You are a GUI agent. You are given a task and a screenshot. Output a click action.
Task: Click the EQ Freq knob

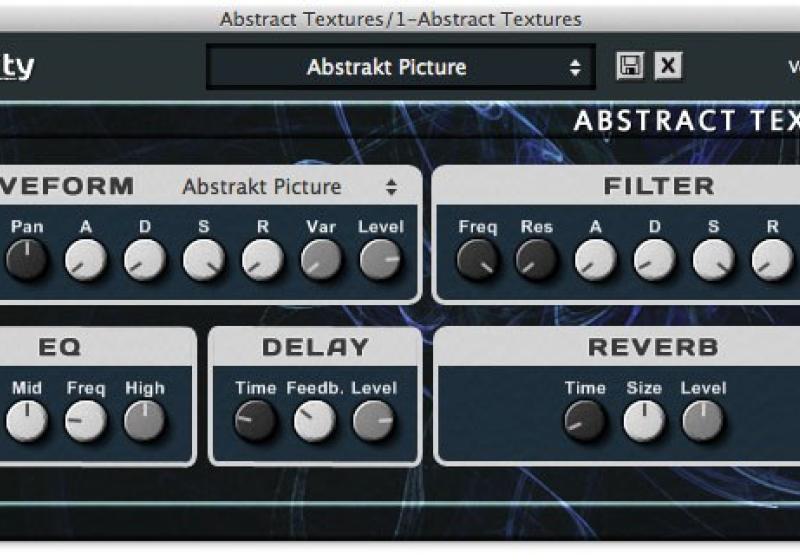[85, 421]
